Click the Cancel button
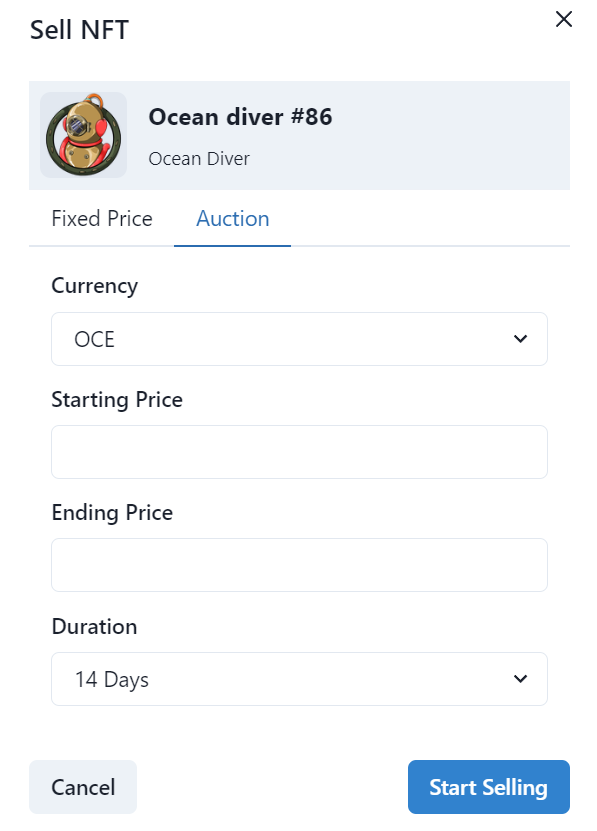Image resolution: width=597 pixels, height=831 pixels. (x=83, y=787)
